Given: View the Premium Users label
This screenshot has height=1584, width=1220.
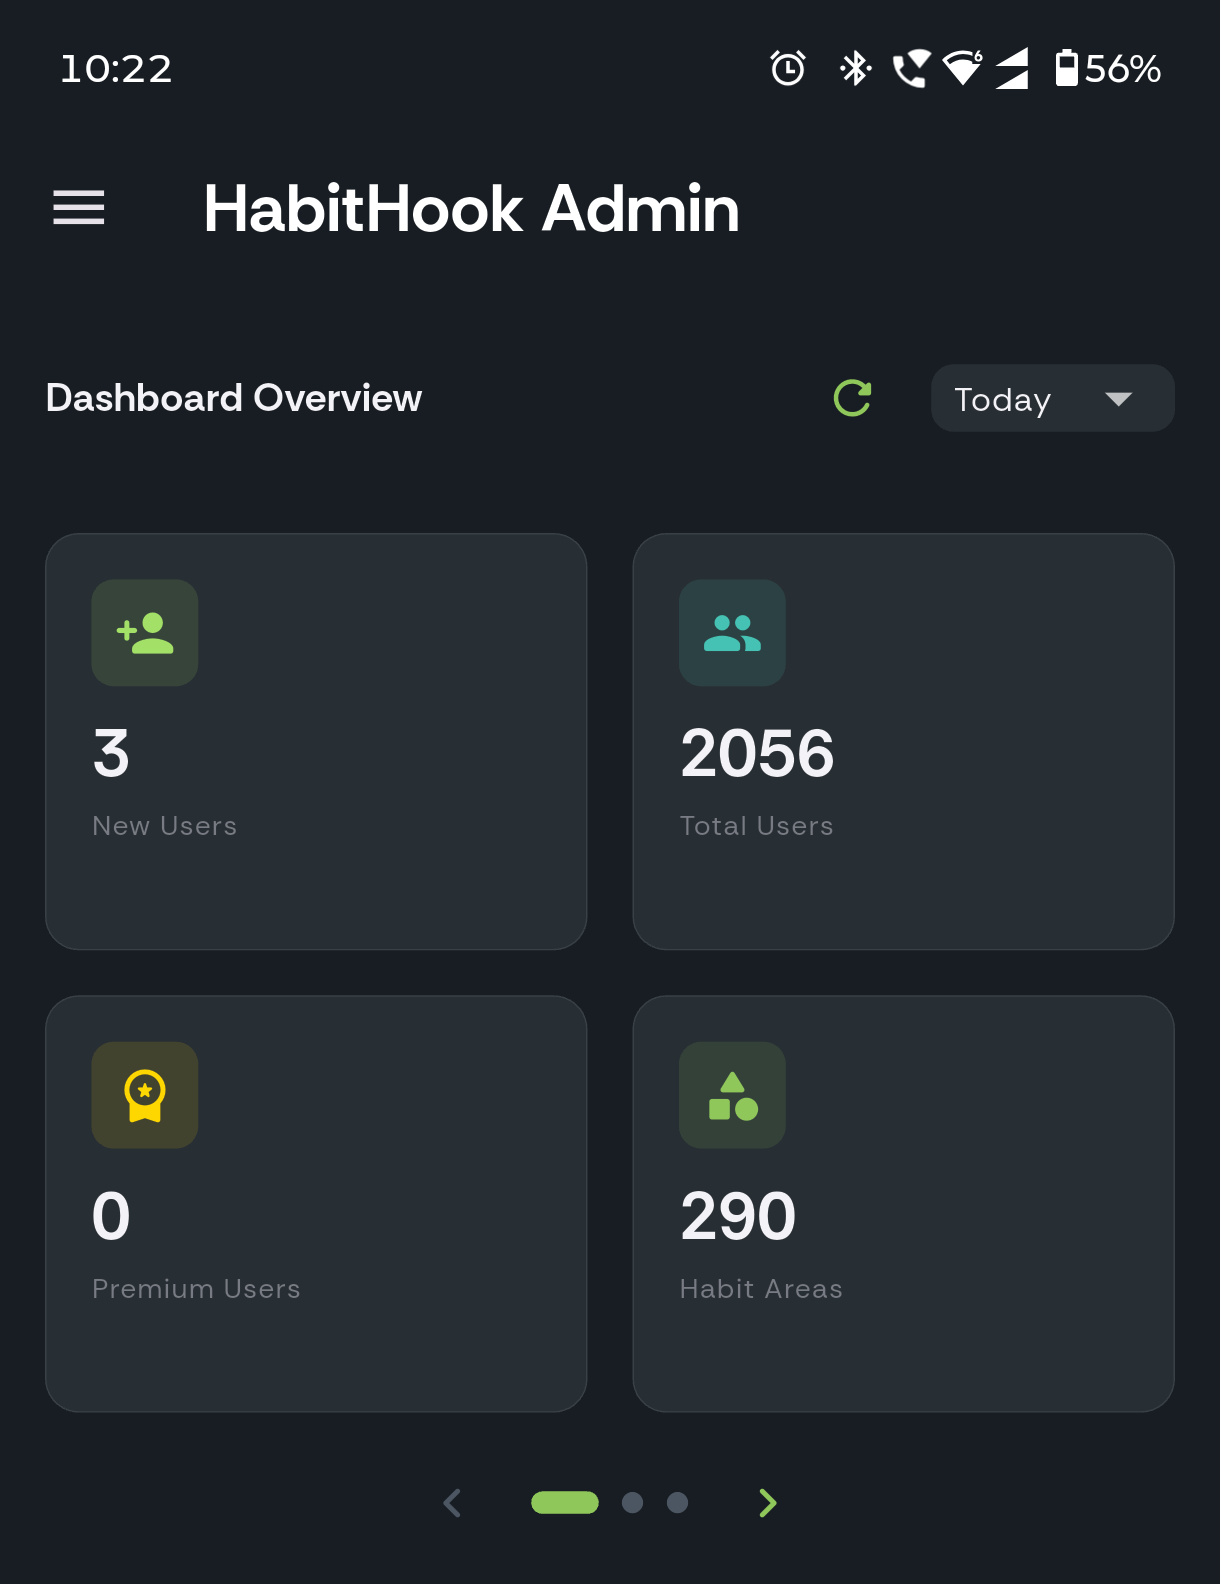Looking at the screenshot, I should coord(196,1289).
